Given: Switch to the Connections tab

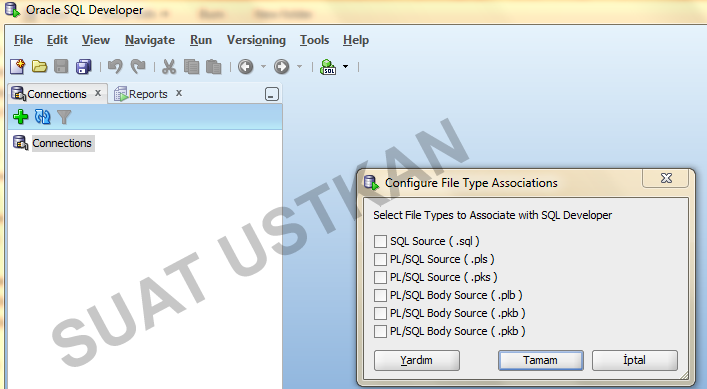Looking at the screenshot, I should [x=57, y=94].
